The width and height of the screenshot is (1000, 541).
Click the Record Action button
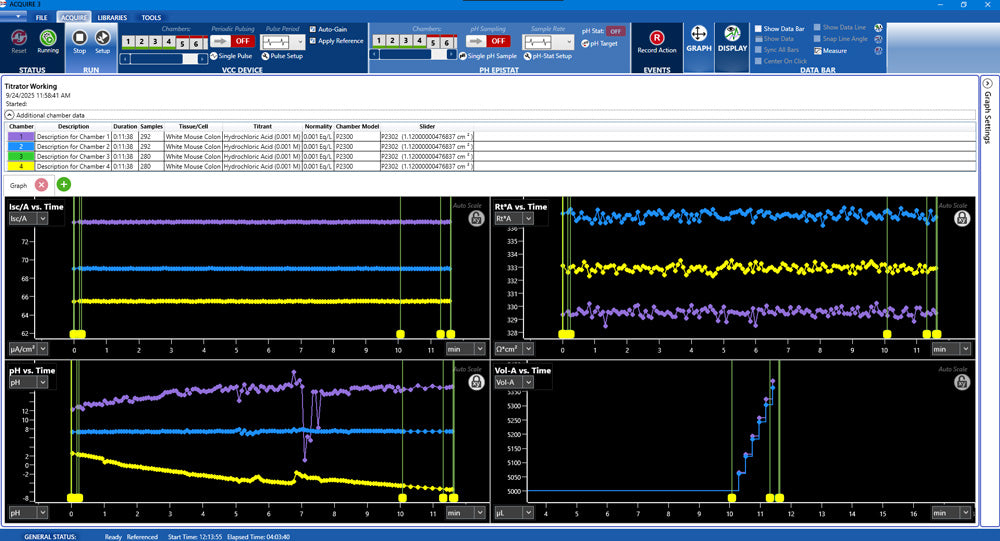(x=657, y=38)
